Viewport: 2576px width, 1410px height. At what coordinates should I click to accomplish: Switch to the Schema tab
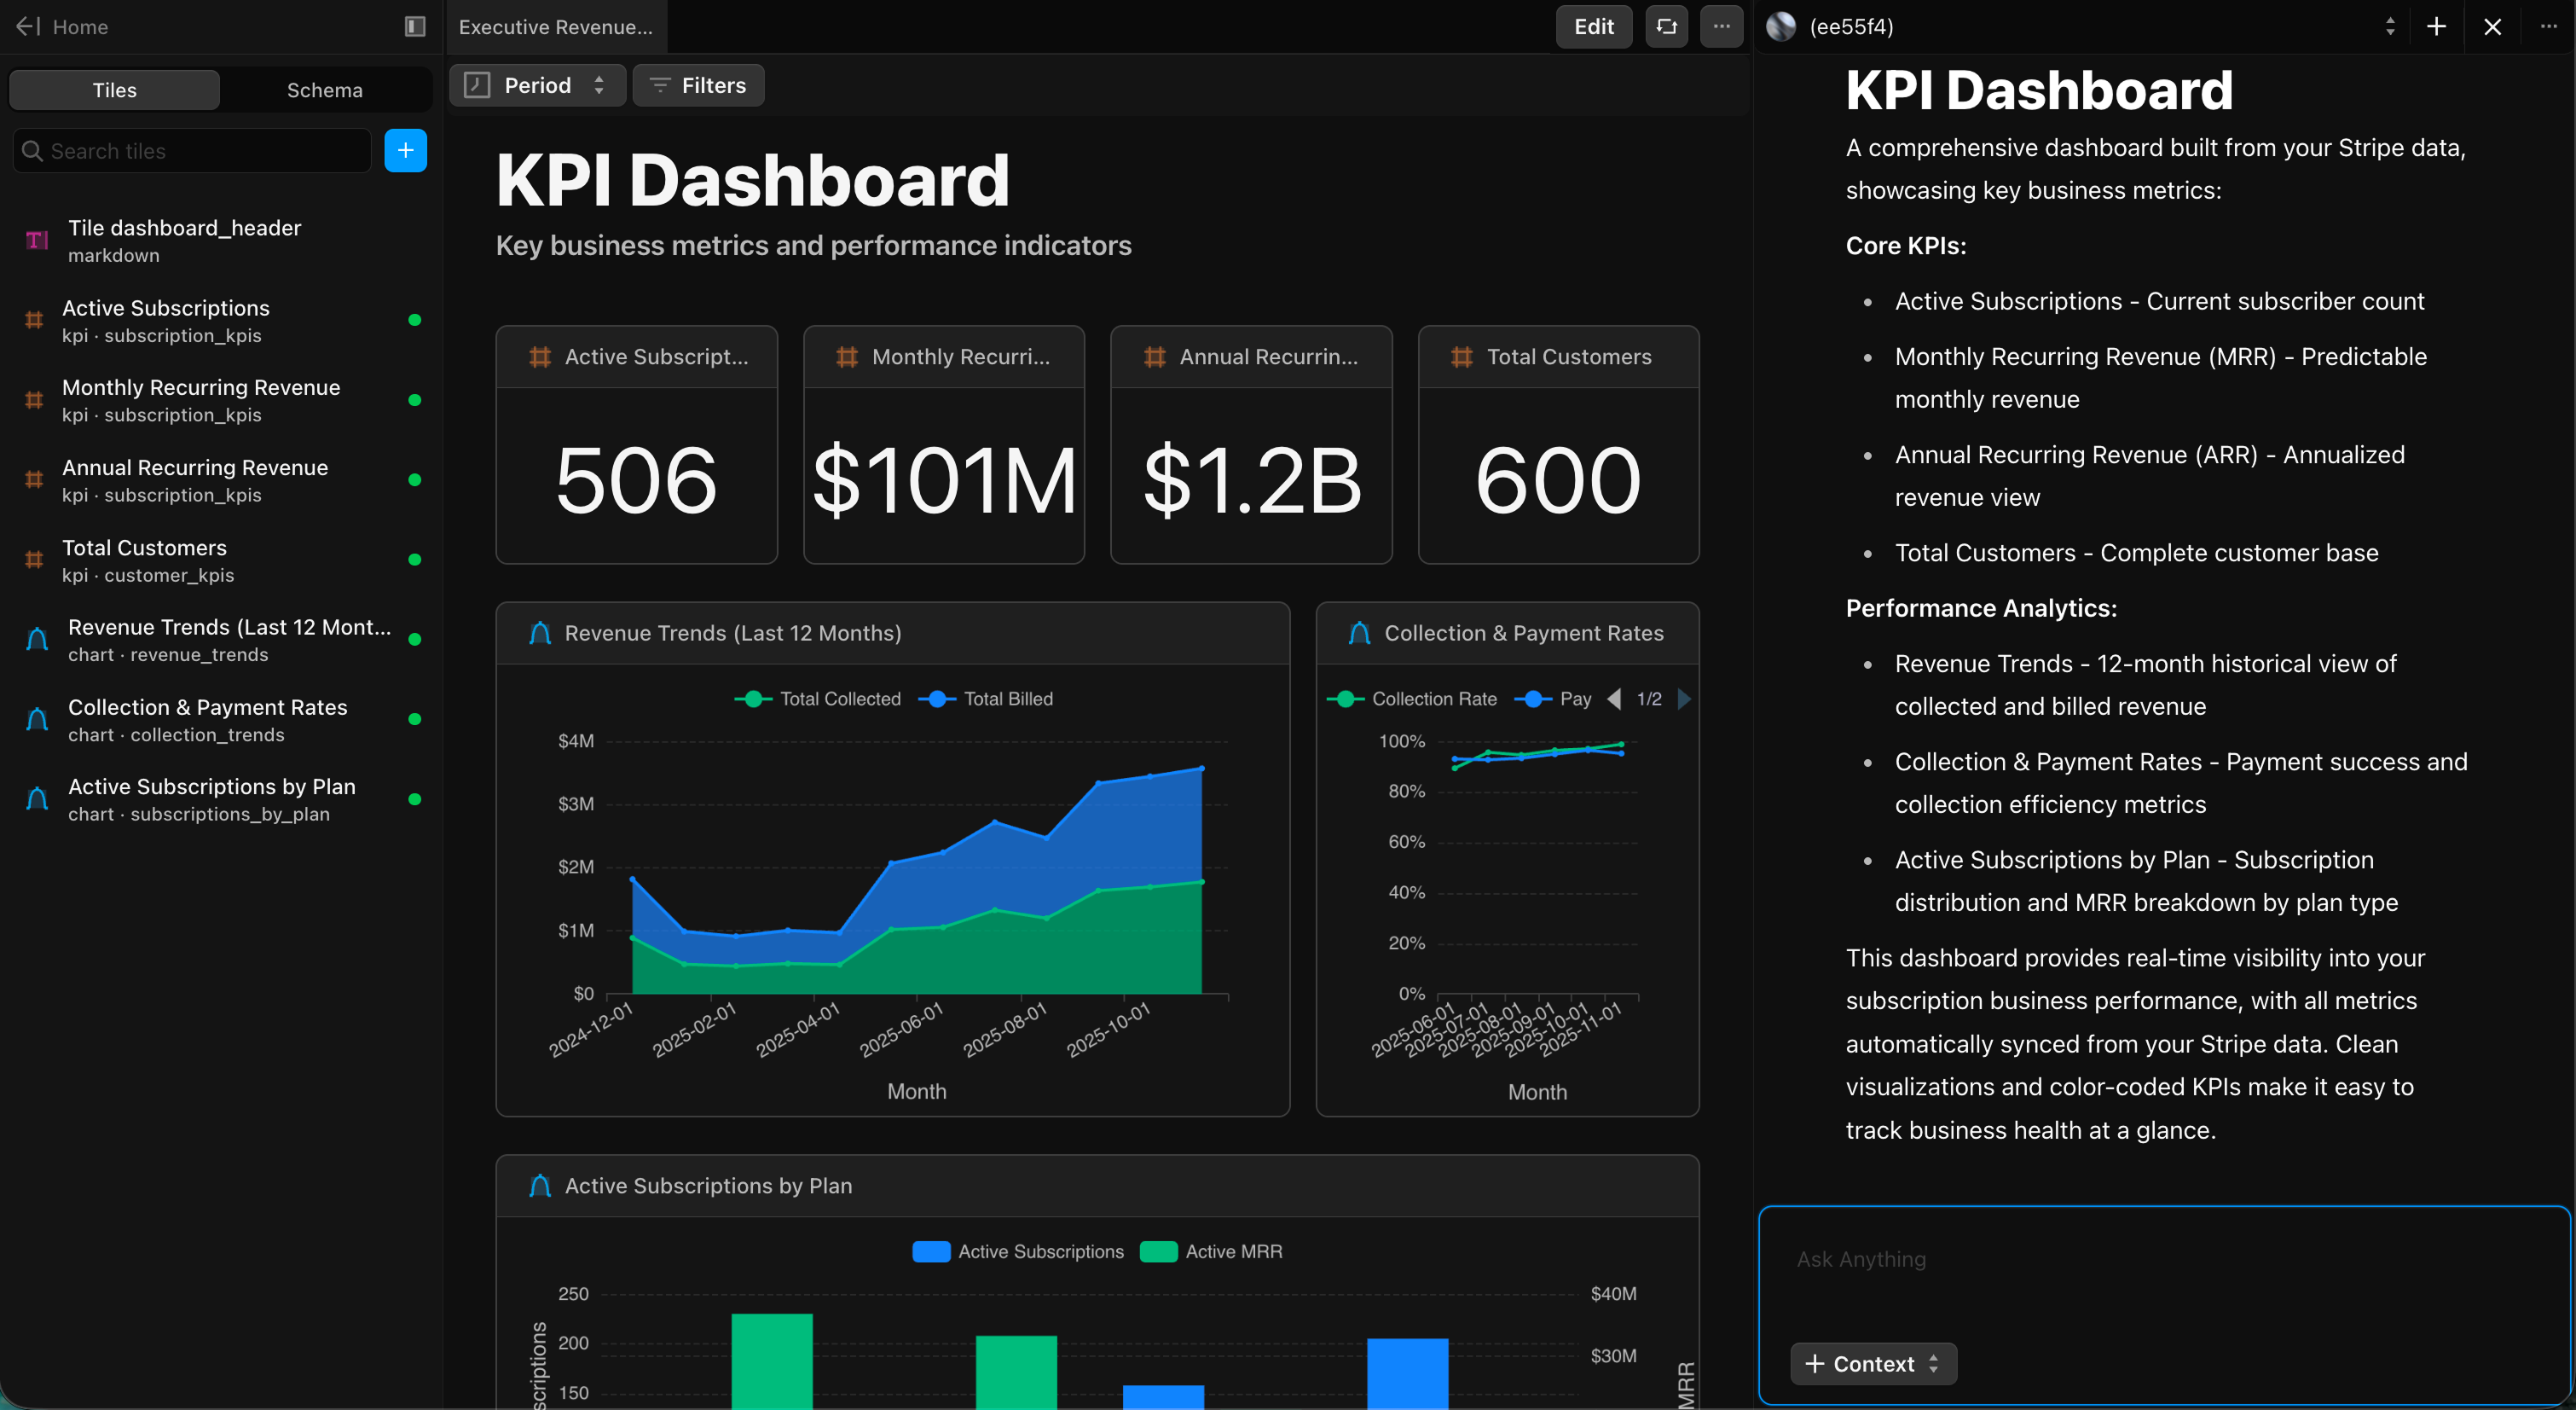(x=324, y=90)
